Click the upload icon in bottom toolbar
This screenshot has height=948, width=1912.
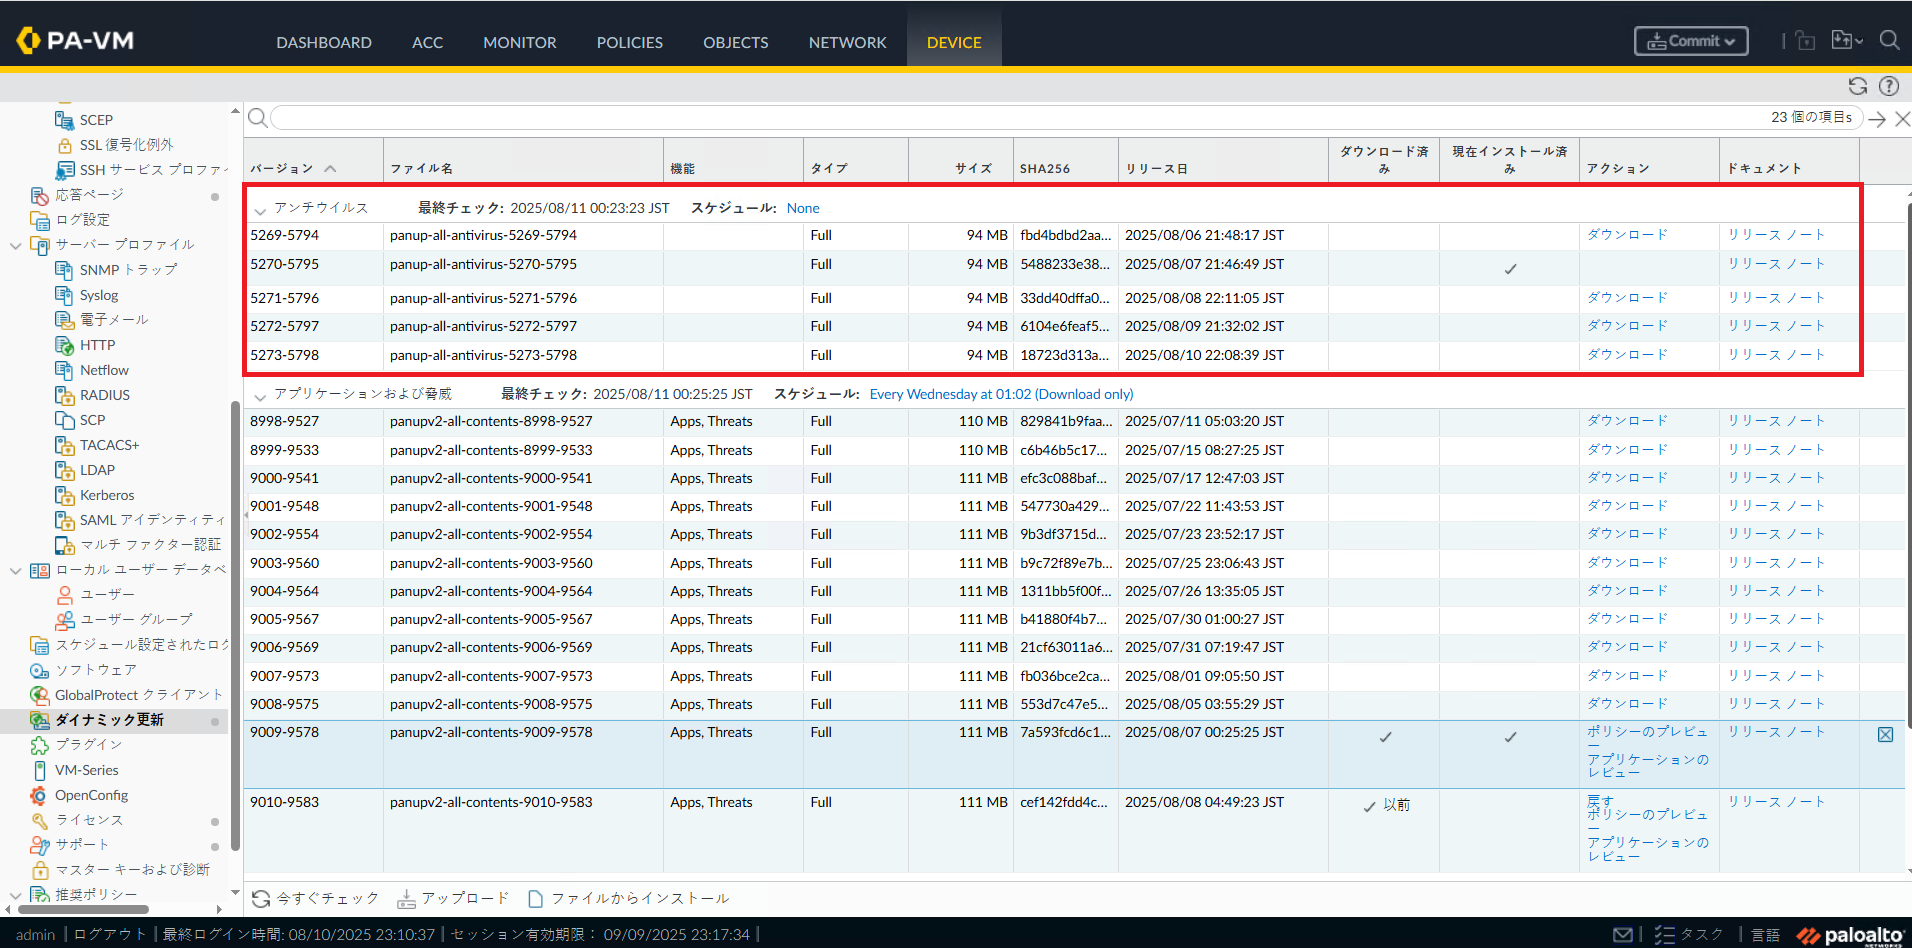click(x=406, y=899)
